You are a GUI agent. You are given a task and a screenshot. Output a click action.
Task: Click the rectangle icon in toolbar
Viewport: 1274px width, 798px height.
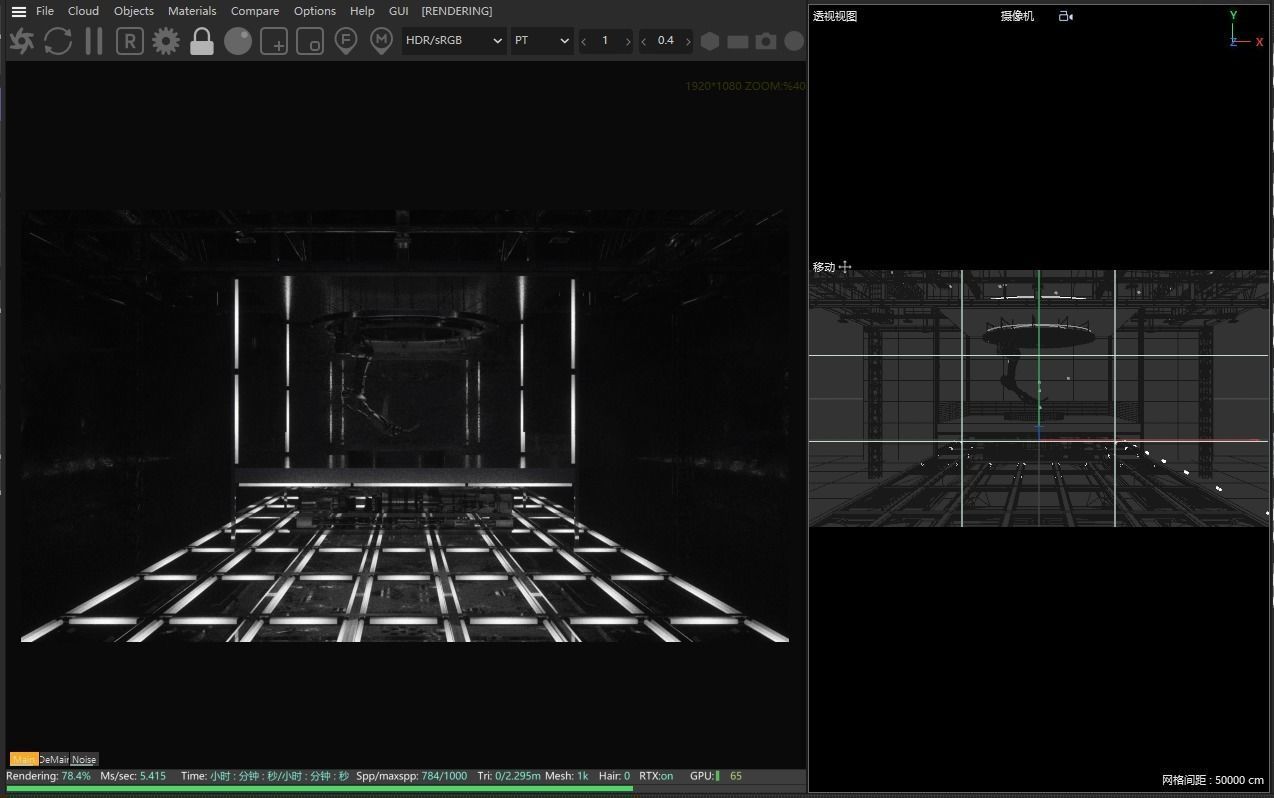[x=738, y=42]
